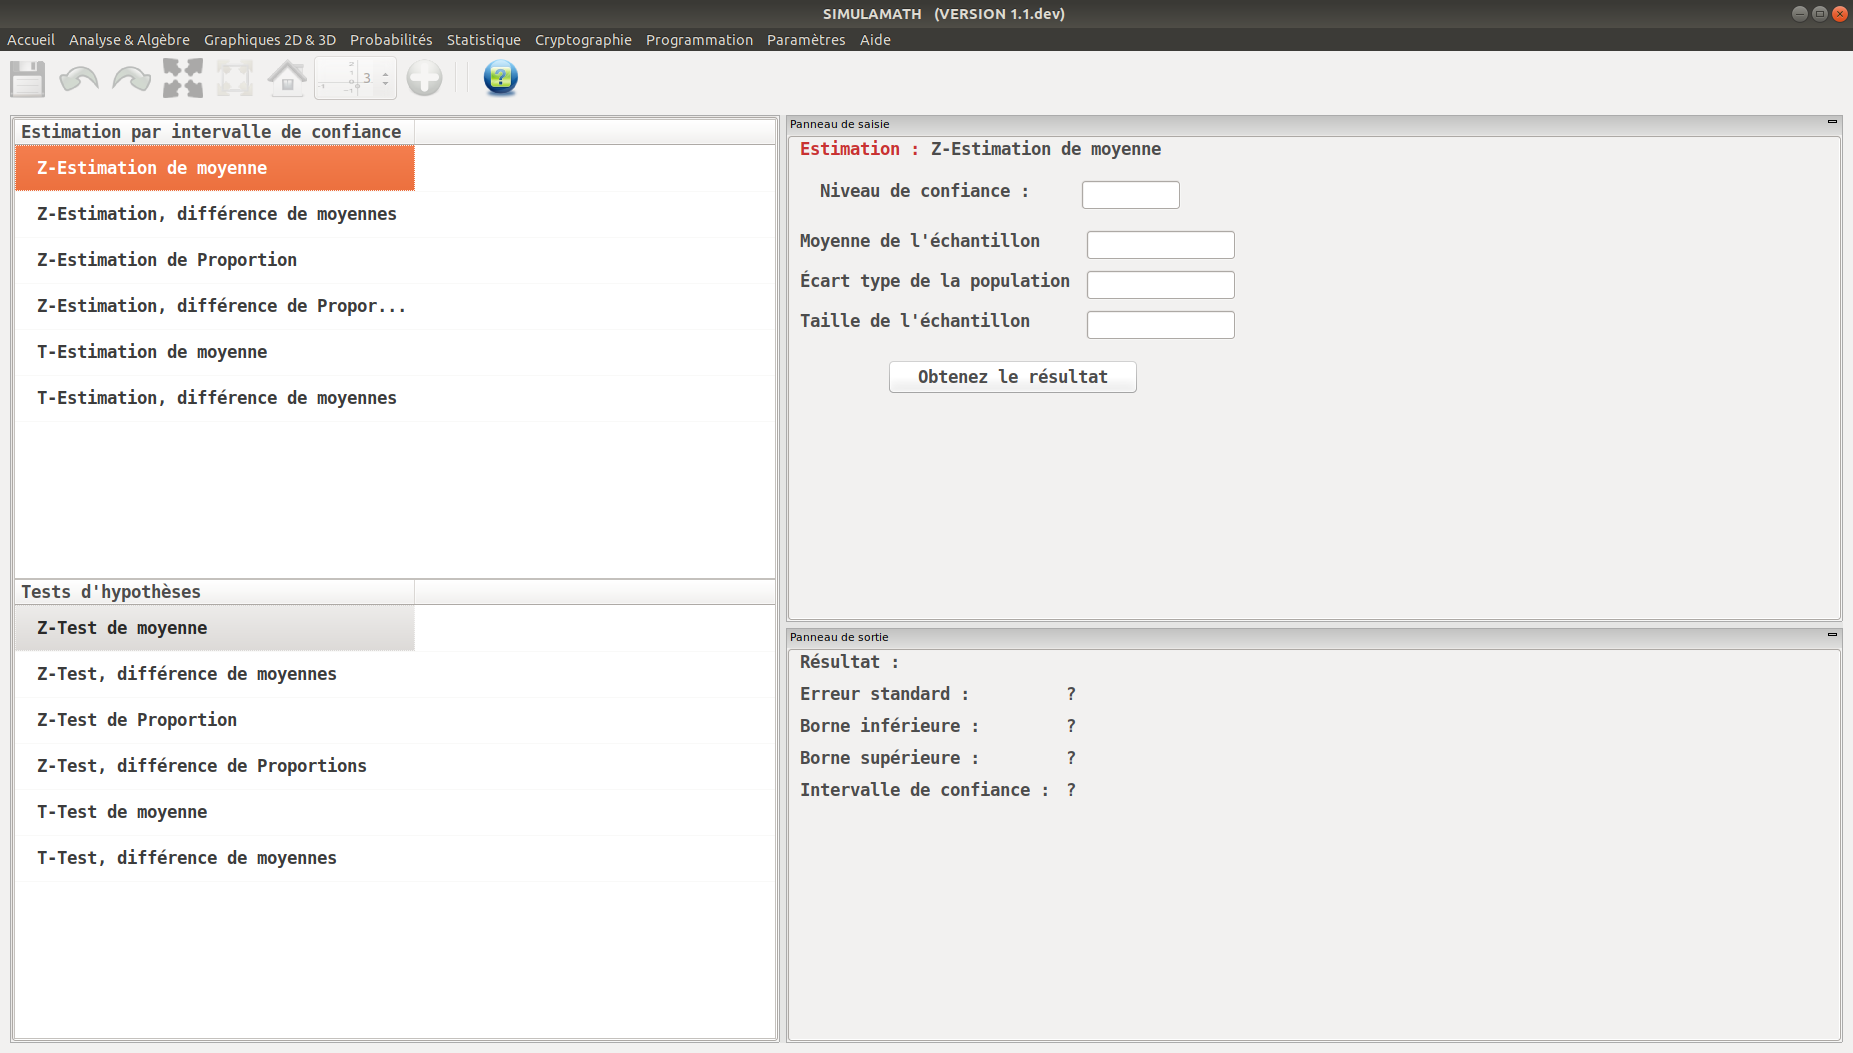Select Z-Estimation, différence de moyennes
The width and height of the screenshot is (1853, 1053).
[x=215, y=214]
